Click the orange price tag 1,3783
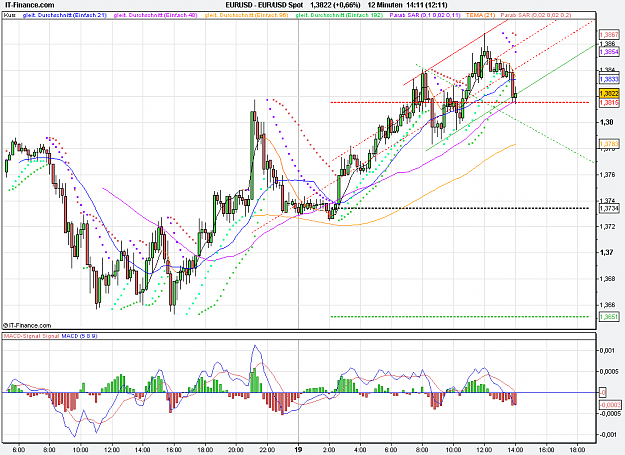The width and height of the screenshot is (625, 455). click(609, 143)
